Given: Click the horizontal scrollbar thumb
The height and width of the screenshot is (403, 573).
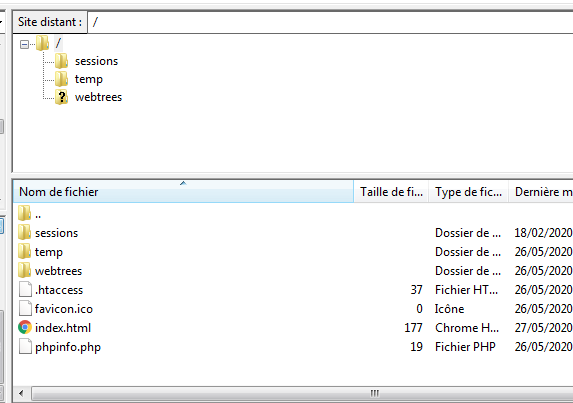Looking at the screenshot, I should pyautogui.click(x=374, y=394).
